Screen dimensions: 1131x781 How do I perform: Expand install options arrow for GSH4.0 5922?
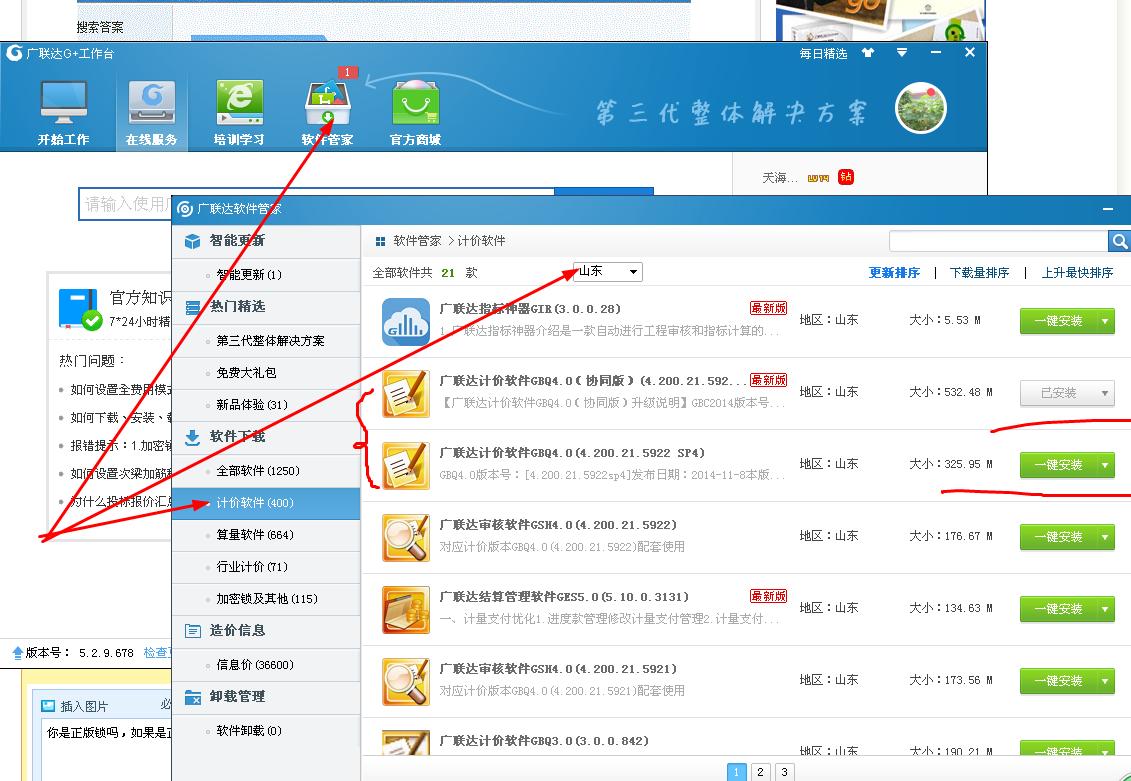[1105, 537]
